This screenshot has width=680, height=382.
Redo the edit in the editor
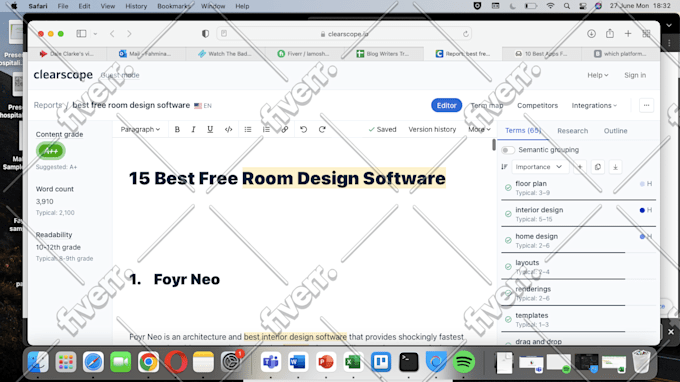click(x=322, y=129)
